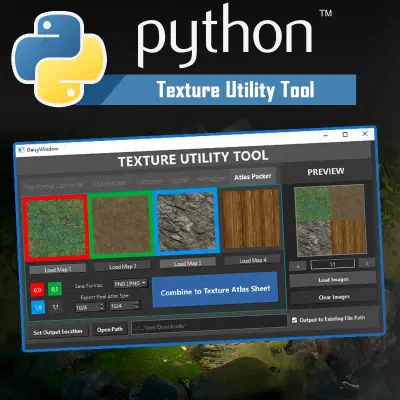Click the window icon in title bar
The height and width of the screenshot is (400, 400).
(x=21, y=150)
